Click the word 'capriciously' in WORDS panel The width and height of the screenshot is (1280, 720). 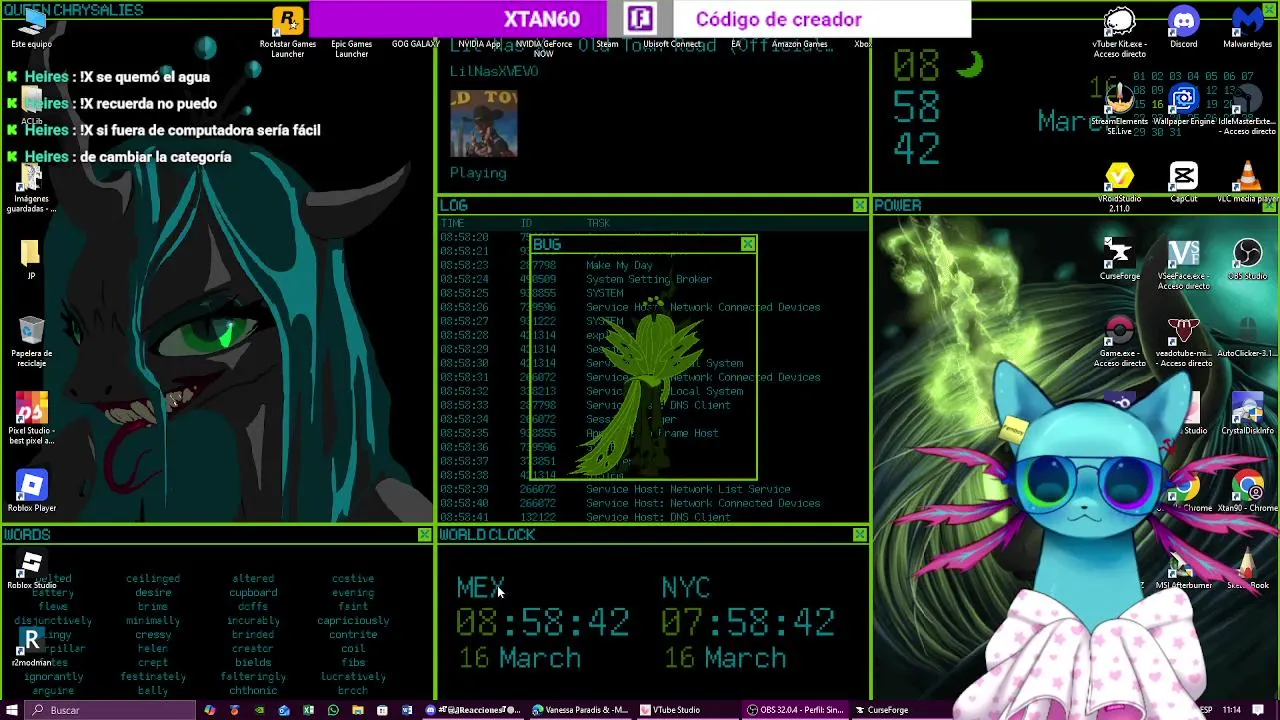[353, 620]
